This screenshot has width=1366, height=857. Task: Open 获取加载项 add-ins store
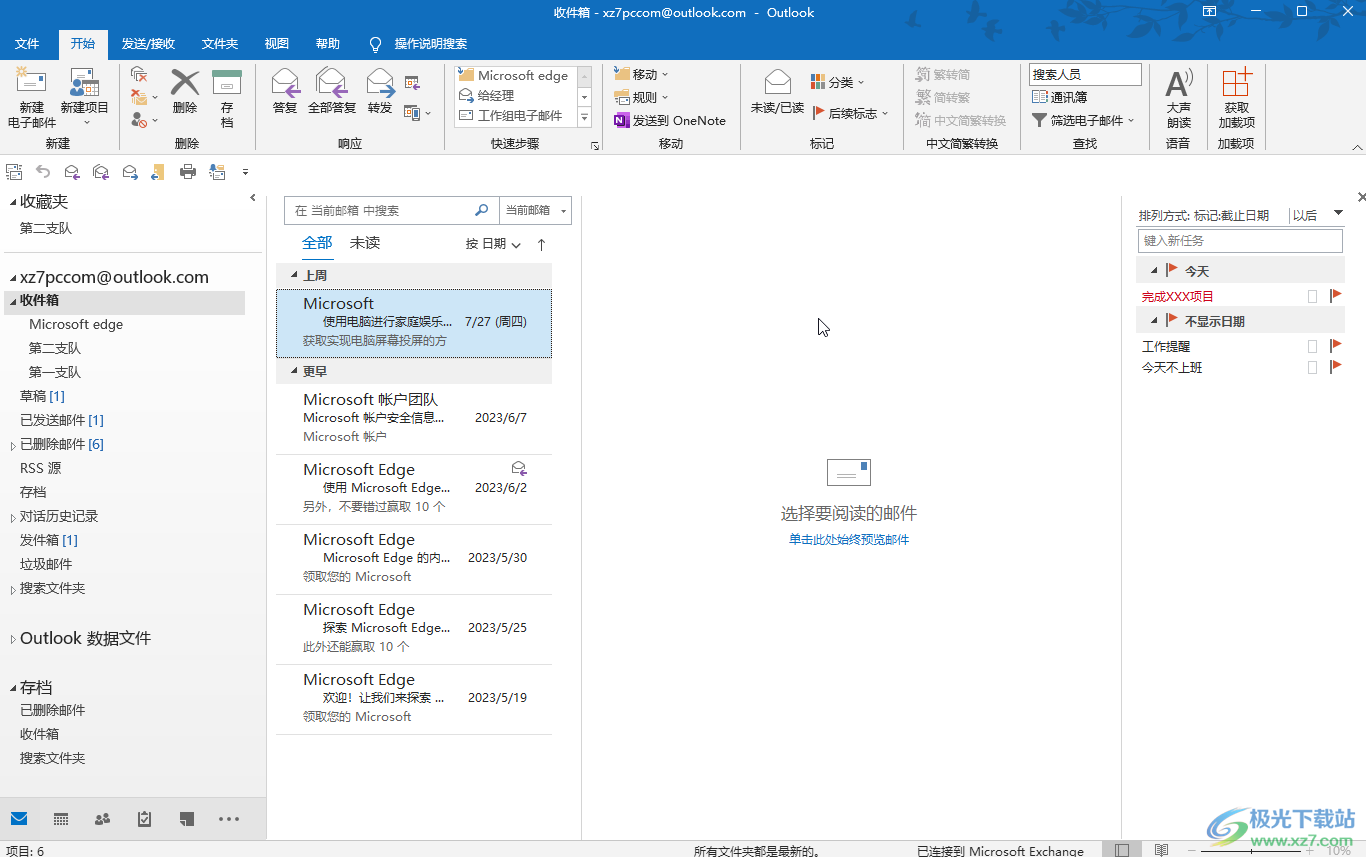pos(1237,99)
